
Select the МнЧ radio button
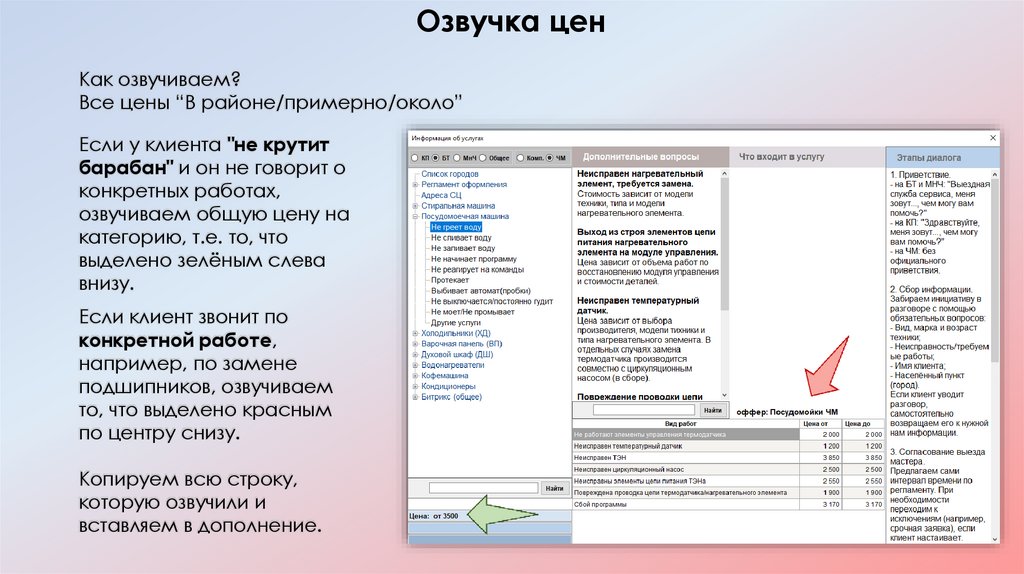click(456, 158)
